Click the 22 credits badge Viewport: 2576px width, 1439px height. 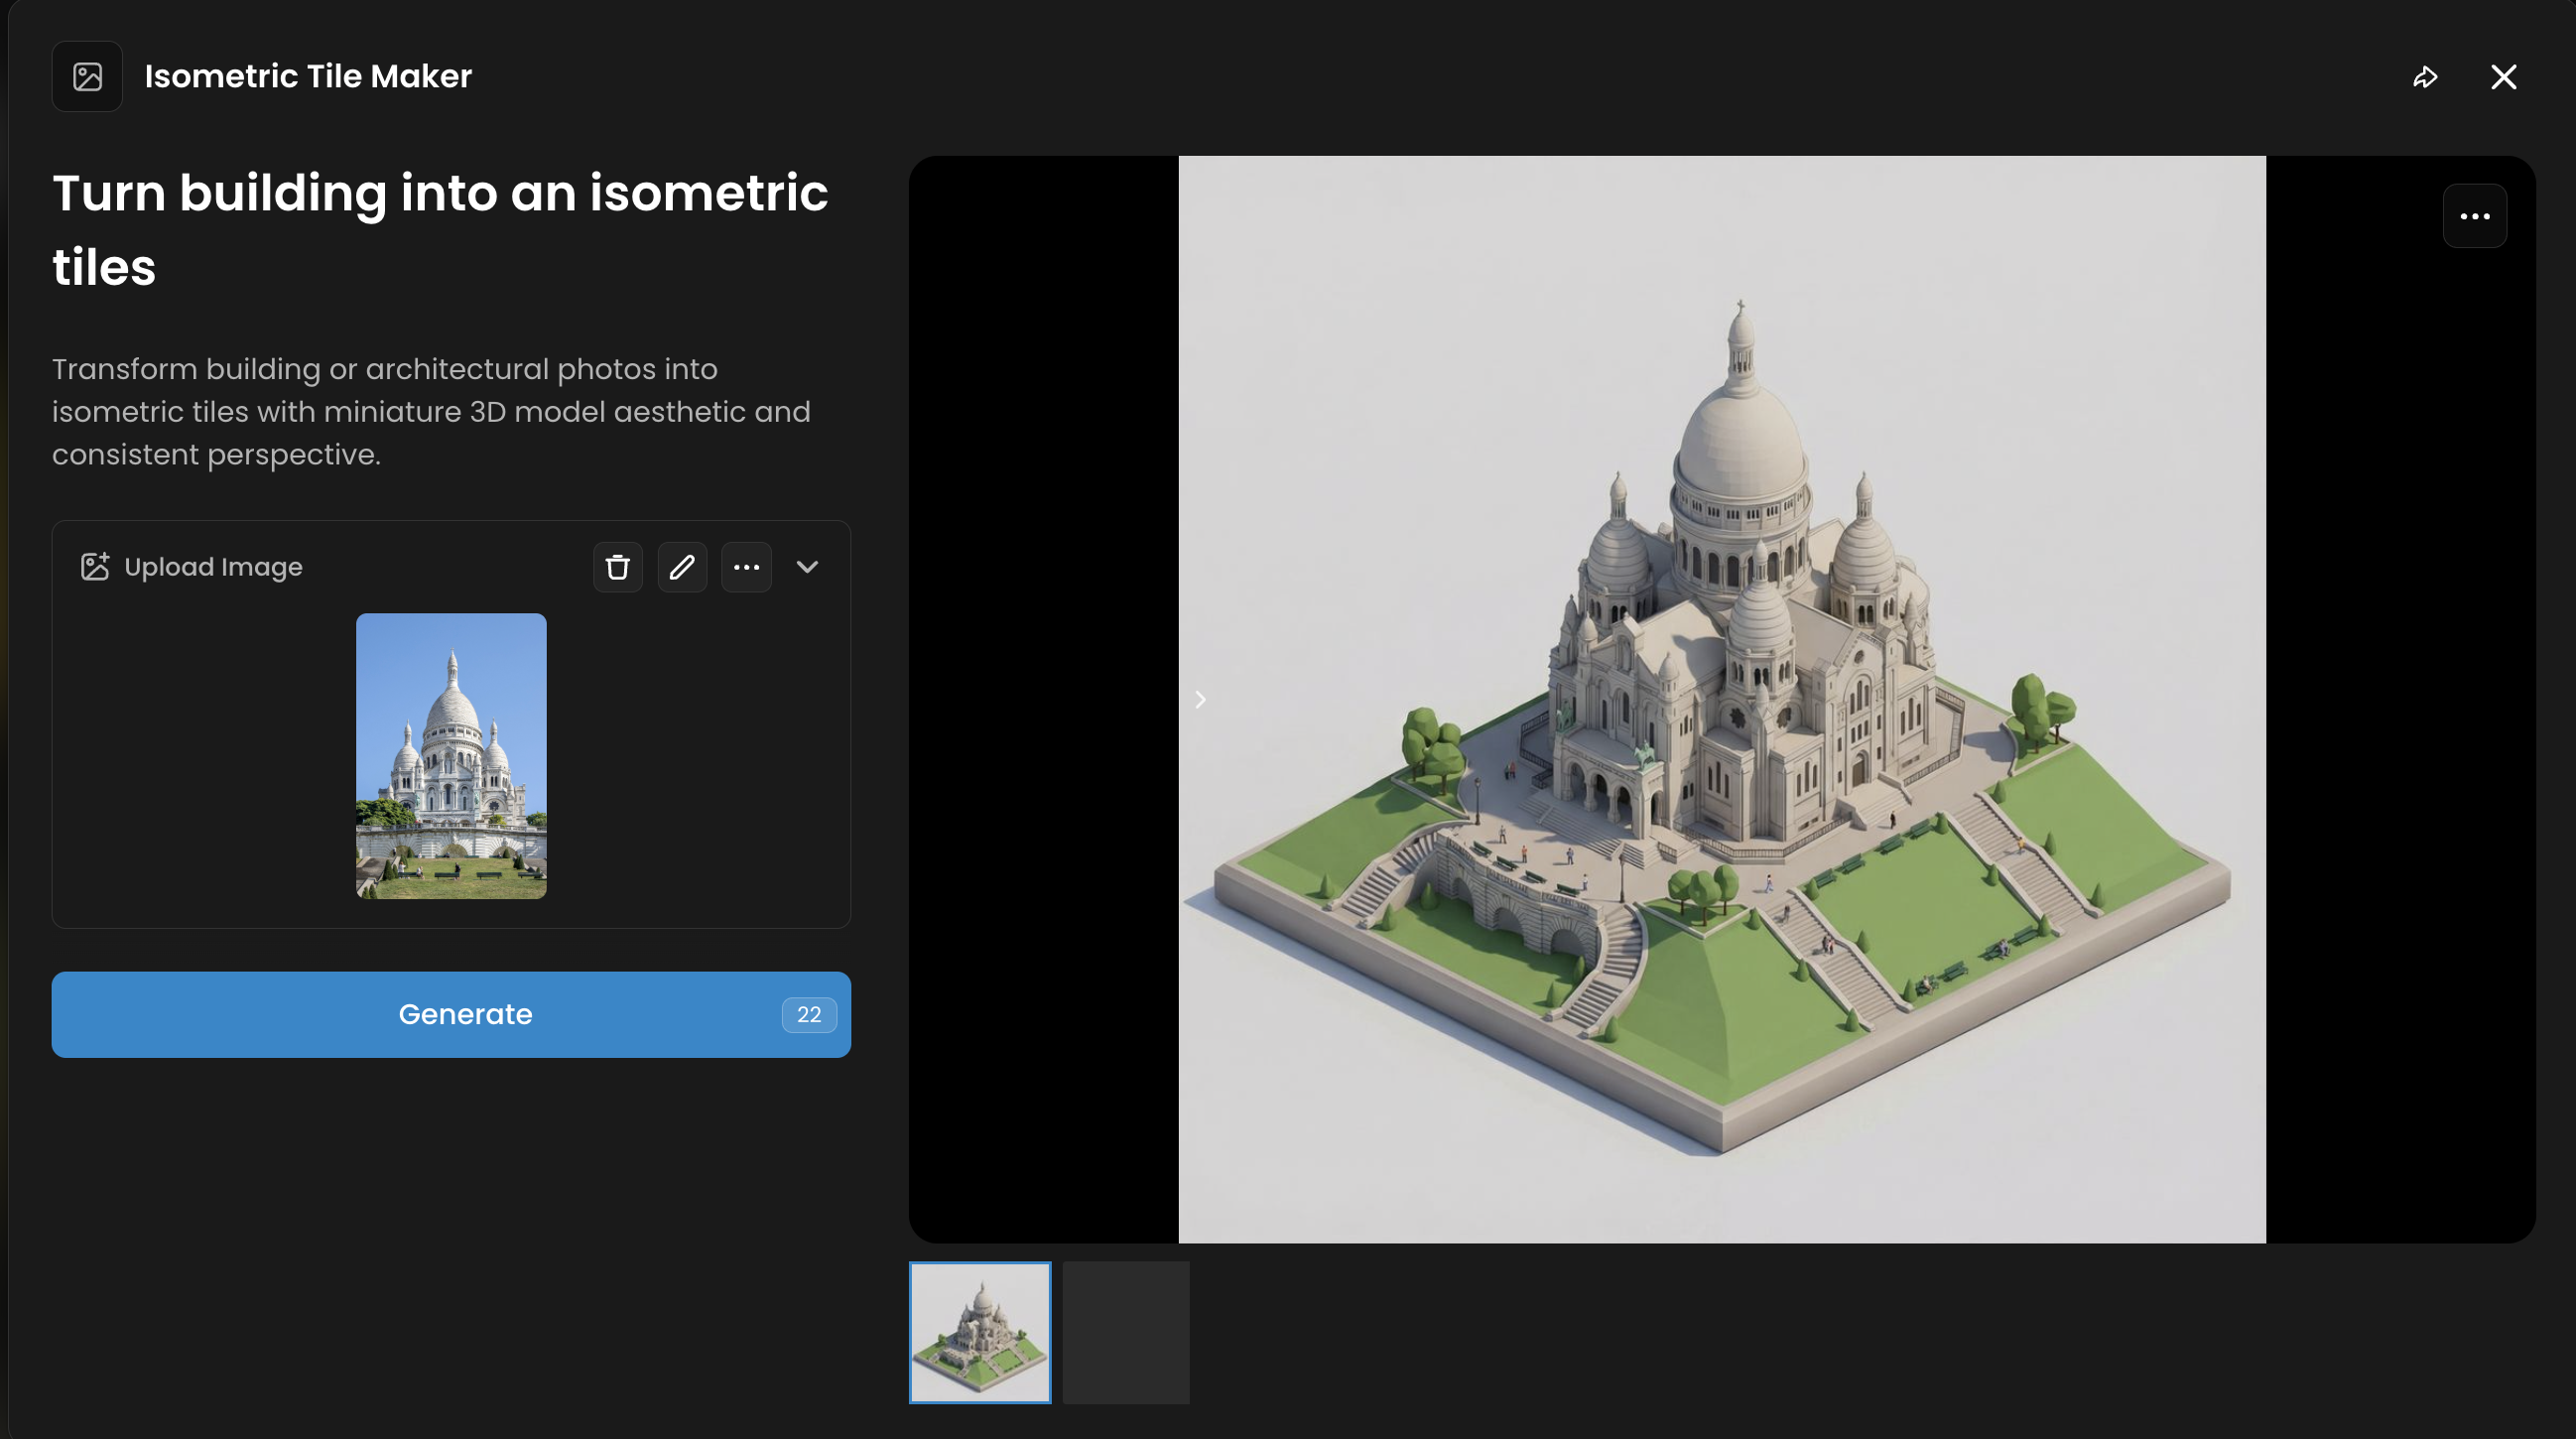pos(808,1015)
